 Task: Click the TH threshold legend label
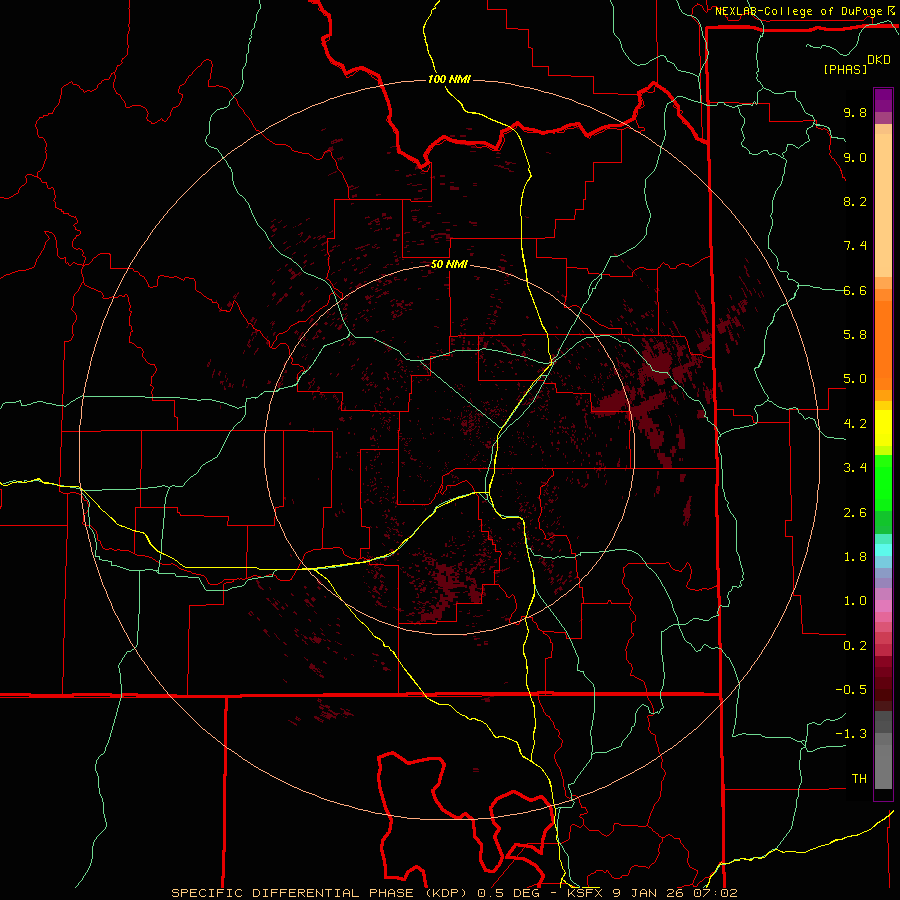pos(859,779)
